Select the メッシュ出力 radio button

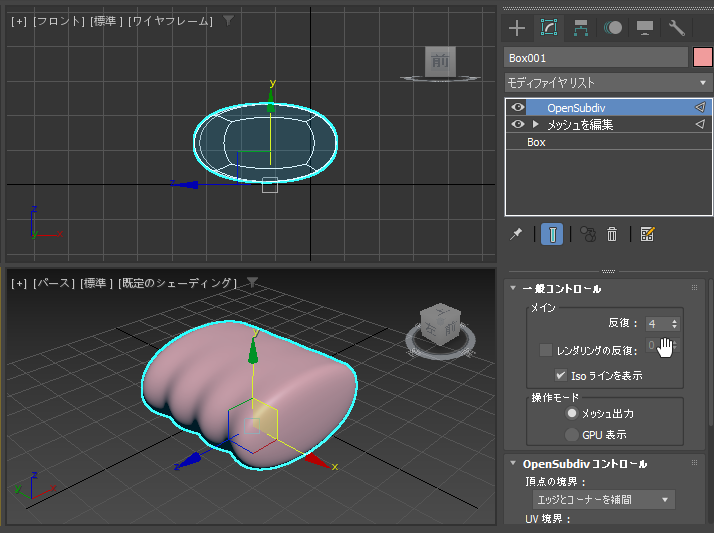coord(571,413)
